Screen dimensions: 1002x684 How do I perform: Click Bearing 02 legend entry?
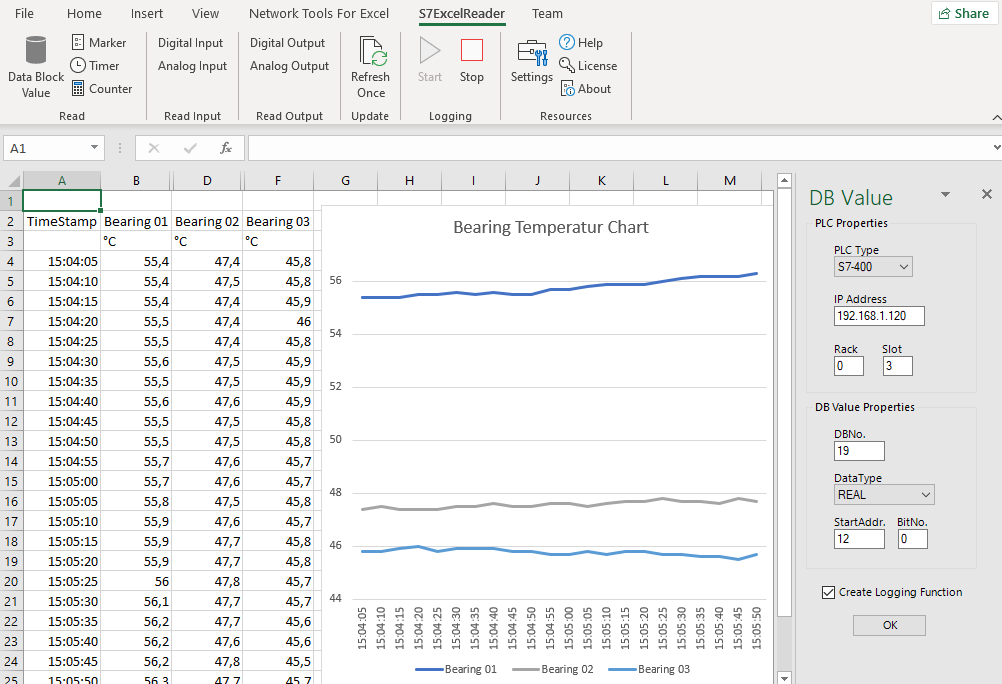coord(553,669)
